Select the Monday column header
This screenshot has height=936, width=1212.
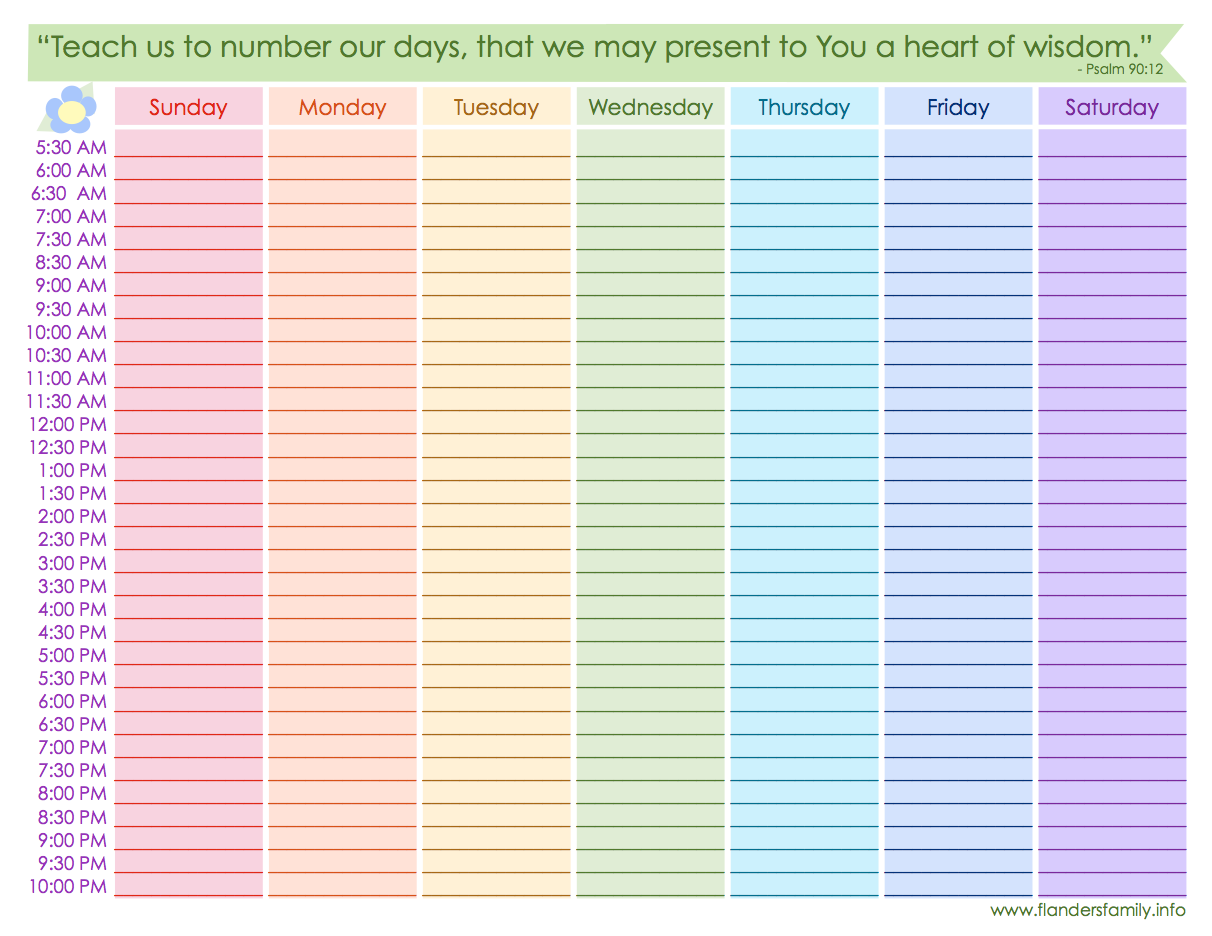pyautogui.click(x=342, y=107)
